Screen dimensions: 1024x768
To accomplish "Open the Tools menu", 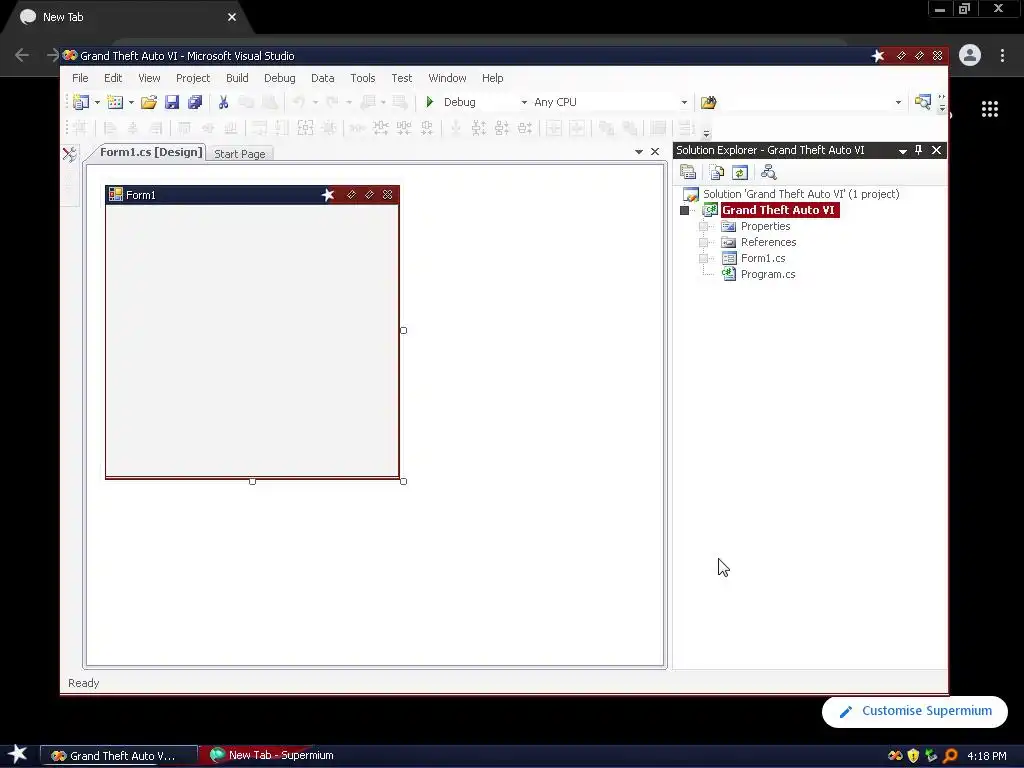I will tap(362, 78).
